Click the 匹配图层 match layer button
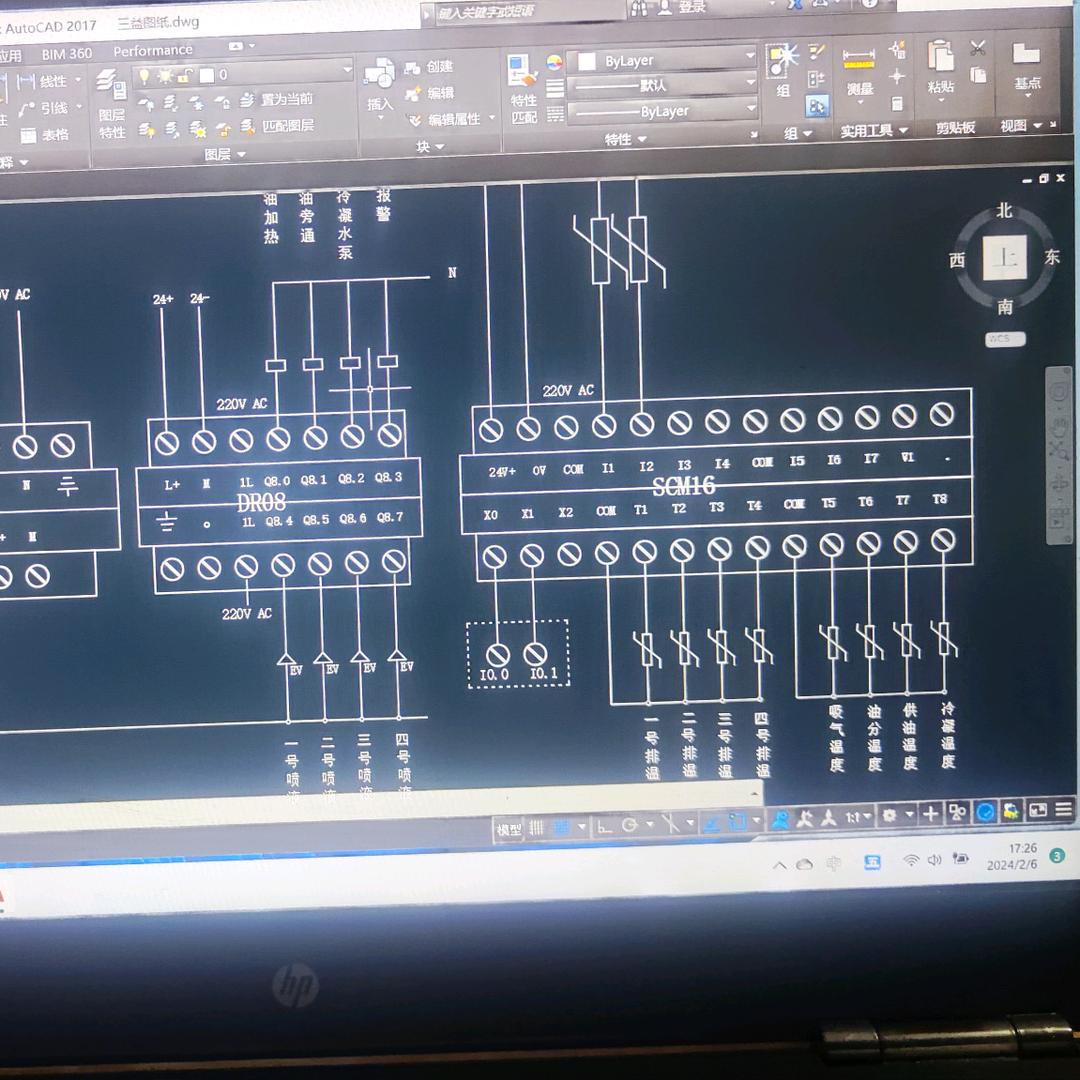1080x1080 pixels. point(287,126)
